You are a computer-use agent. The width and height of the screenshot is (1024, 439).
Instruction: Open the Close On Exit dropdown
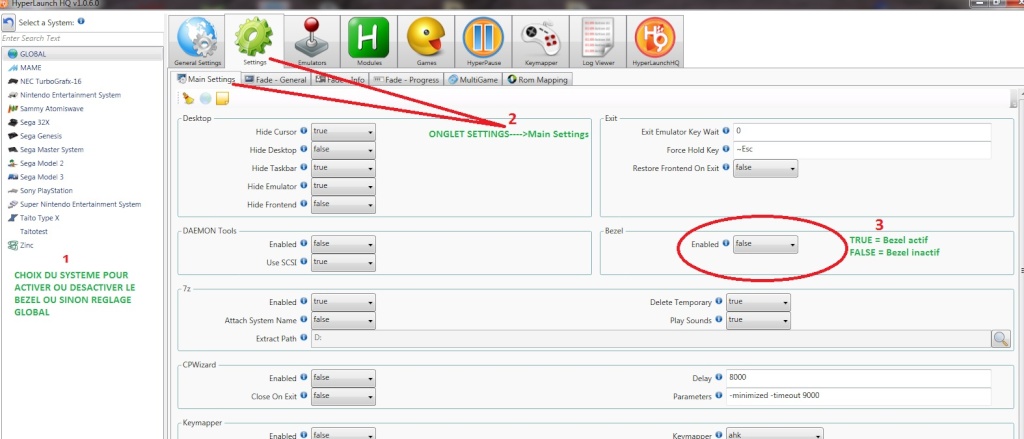343,397
